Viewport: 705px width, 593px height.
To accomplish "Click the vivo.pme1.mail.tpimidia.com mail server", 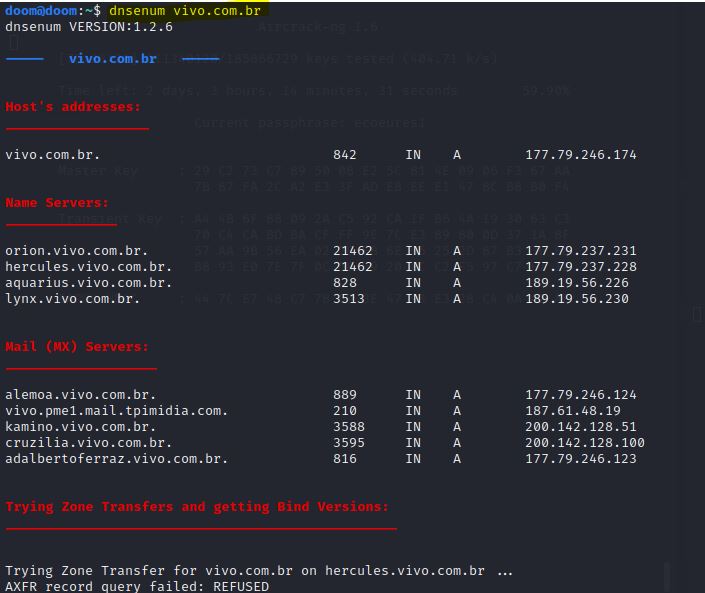I will (x=116, y=411).
